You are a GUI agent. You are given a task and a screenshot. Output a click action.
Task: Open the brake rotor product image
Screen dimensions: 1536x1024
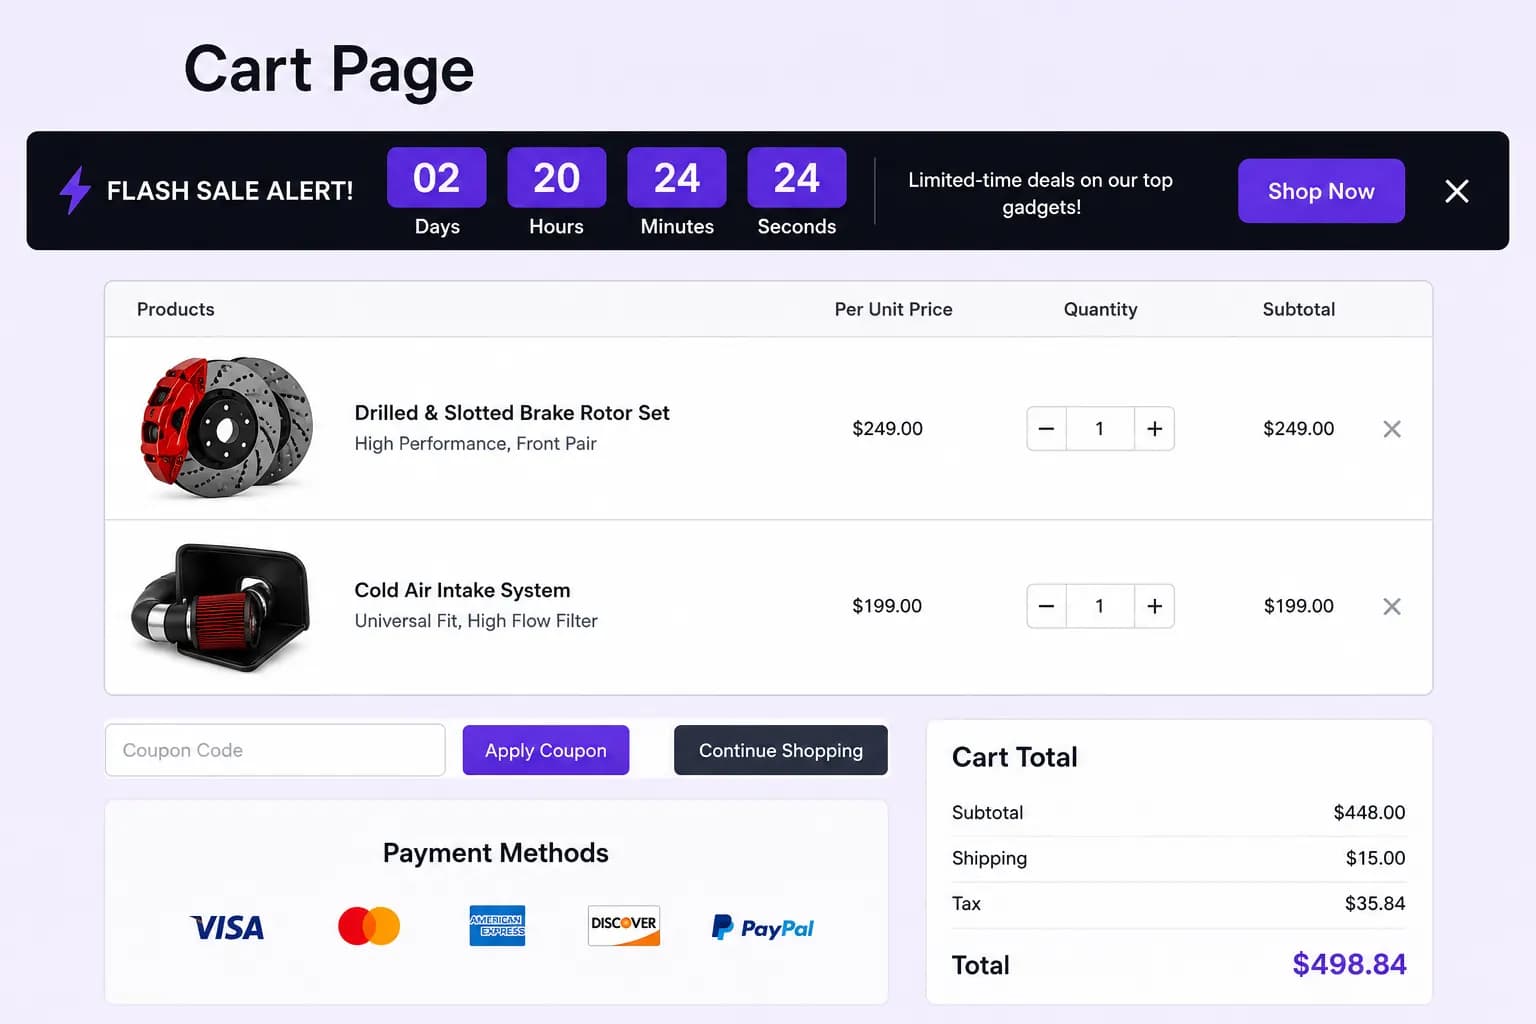pyautogui.click(x=227, y=427)
